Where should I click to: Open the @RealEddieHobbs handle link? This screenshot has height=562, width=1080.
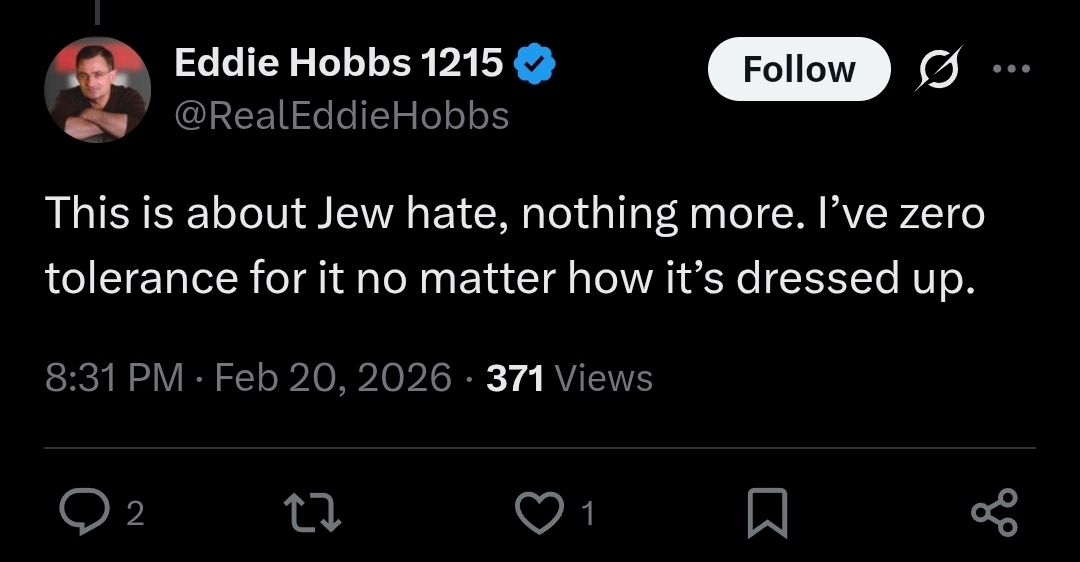(341, 116)
